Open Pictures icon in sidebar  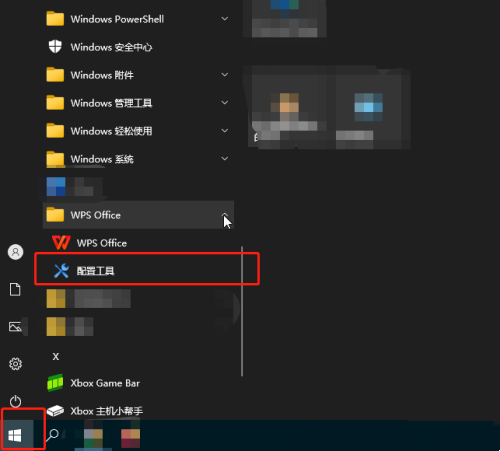(x=15, y=326)
